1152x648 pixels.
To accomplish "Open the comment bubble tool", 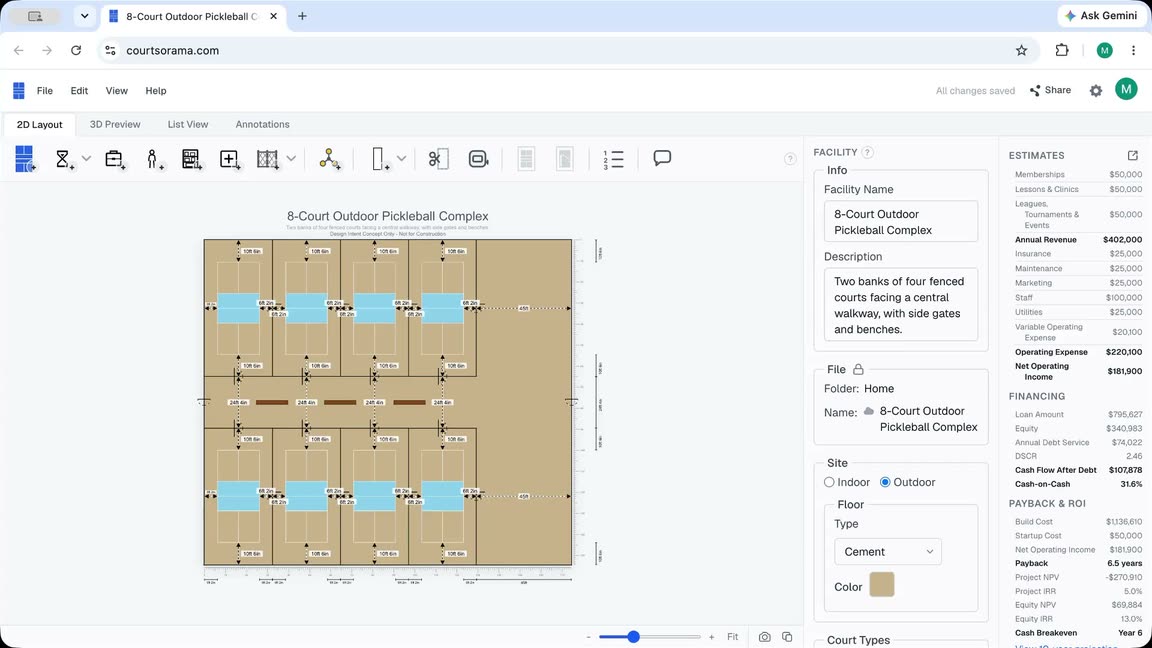I will [662, 158].
